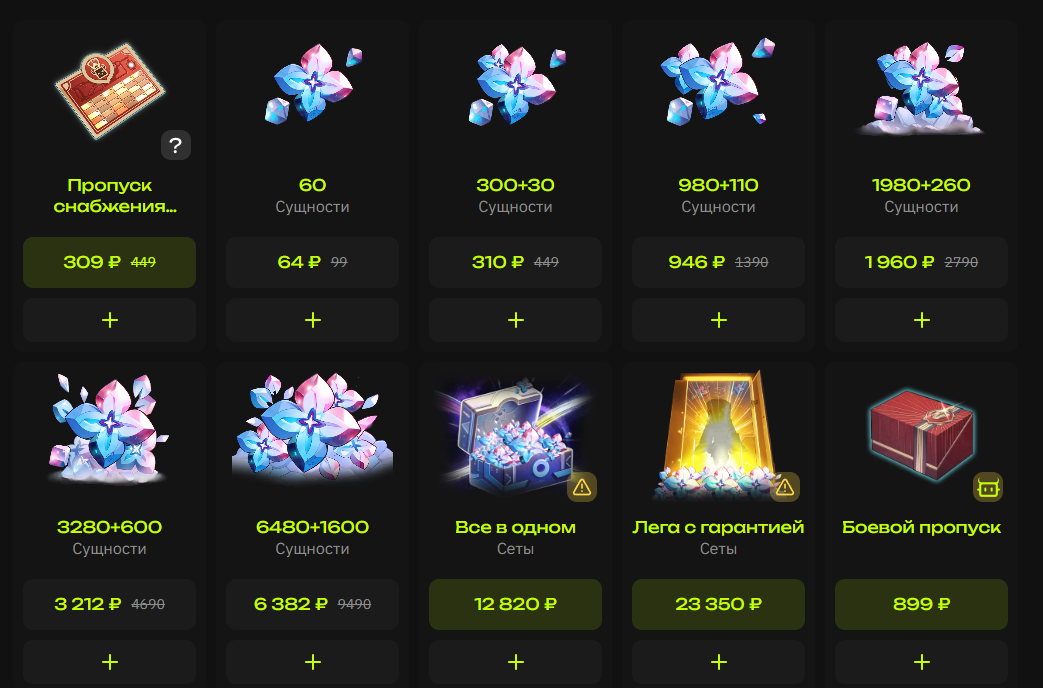The width and height of the screenshot is (1043, 688).
Task: Add 300+30 Сущности pack with plus
Action: click(x=515, y=320)
